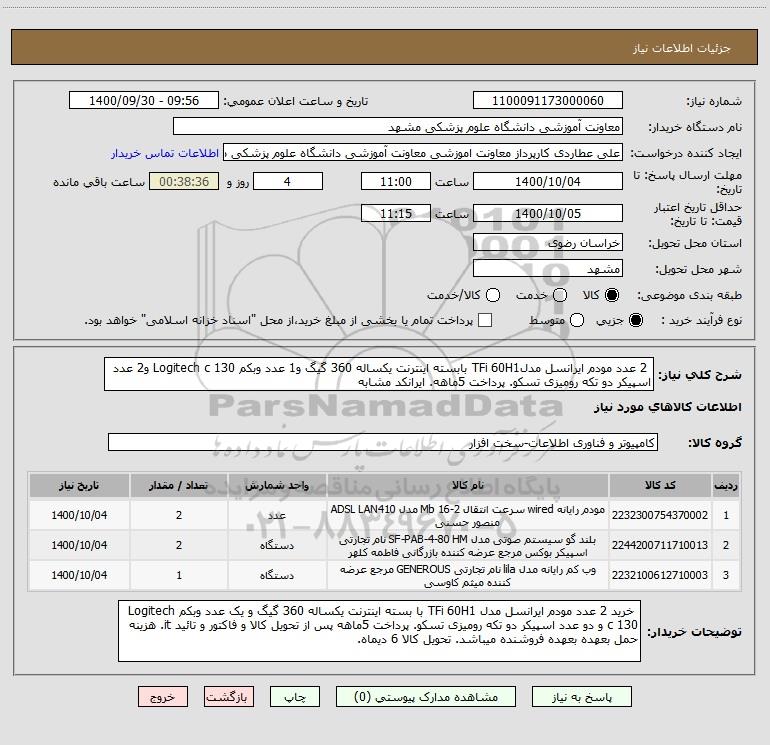The width and height of the screenshot is (770, 745).
Task: Click the توضیحات خریدار text area
Action: (379, 631)
